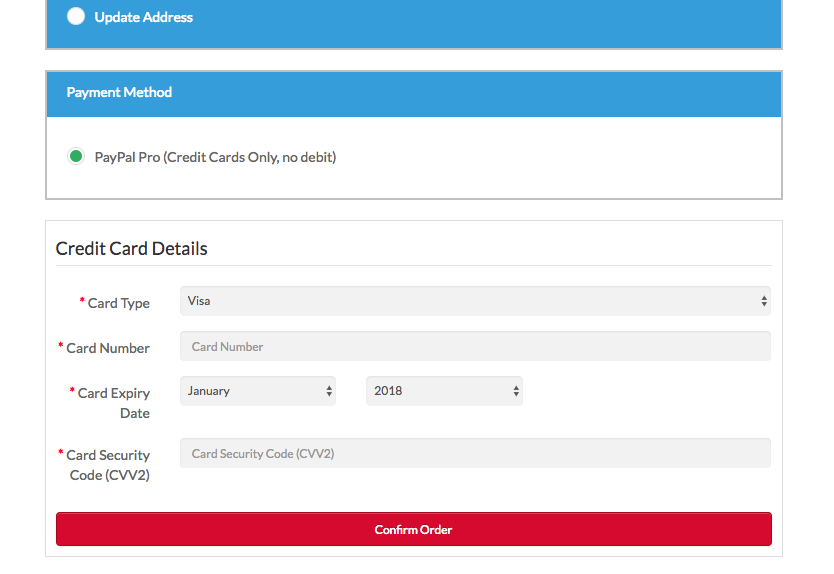This screenshot has width=834, height=574.
Task: Open the expiry month dropdown showing January
Action: tap(258, 391)
